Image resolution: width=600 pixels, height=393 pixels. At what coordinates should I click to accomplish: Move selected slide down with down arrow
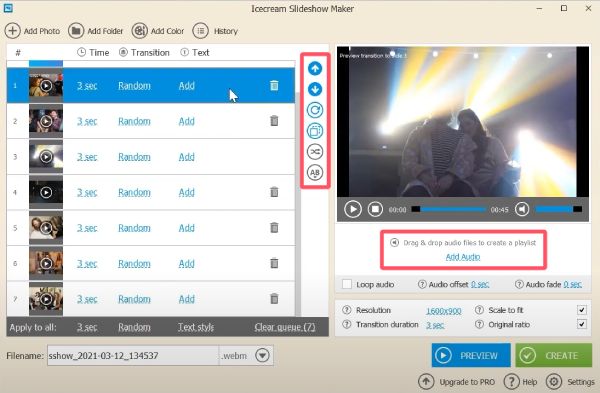pos(315,89)
